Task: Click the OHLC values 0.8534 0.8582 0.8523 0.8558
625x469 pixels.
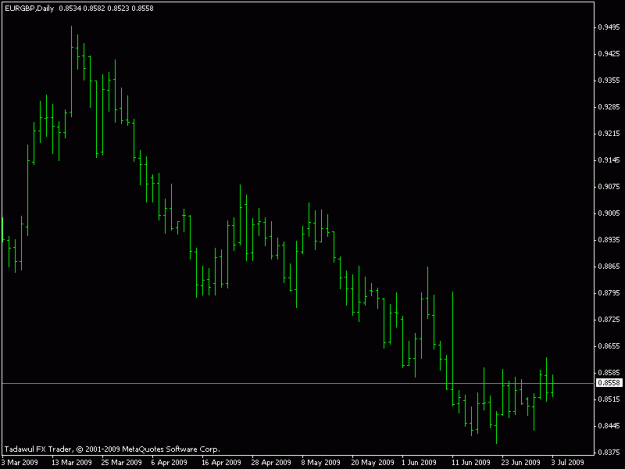Action: click(x=106, y=8)
